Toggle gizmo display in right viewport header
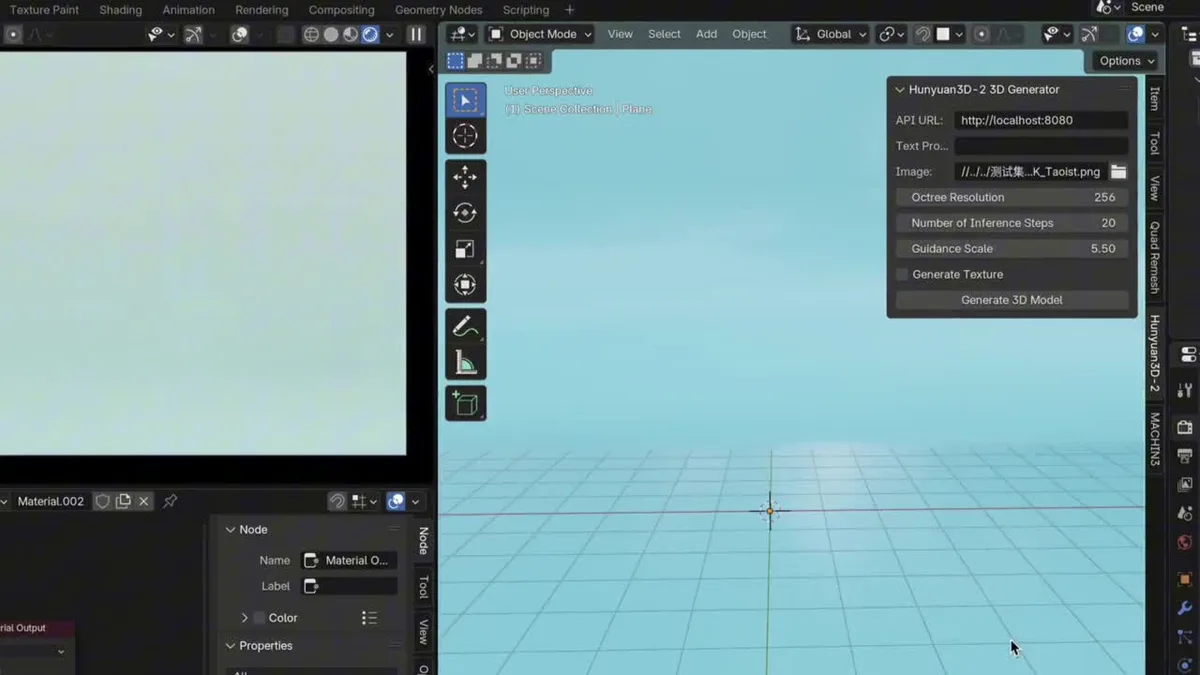The width and height of the screenshot is (1200, 675). click(x=1089, y=34)
